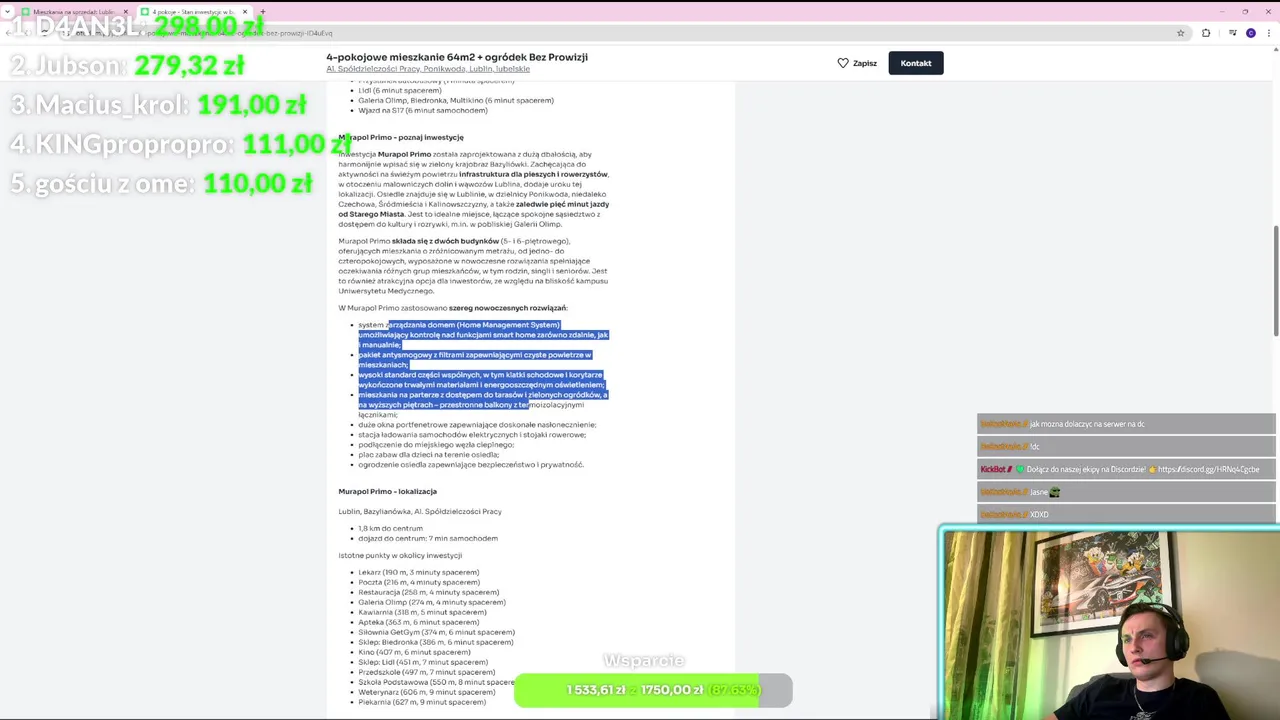Click 'Istotne punkty w okolicy inwestycji' text
Viewport: 1280px width, 720px height.
400,555
